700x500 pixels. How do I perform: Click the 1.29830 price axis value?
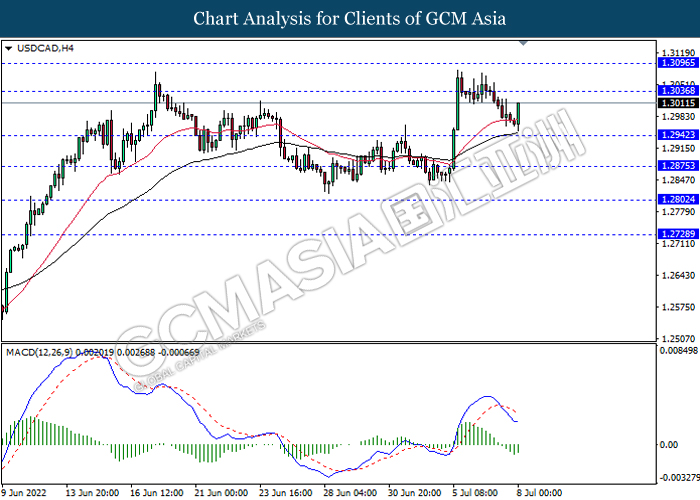coord(679,117)
